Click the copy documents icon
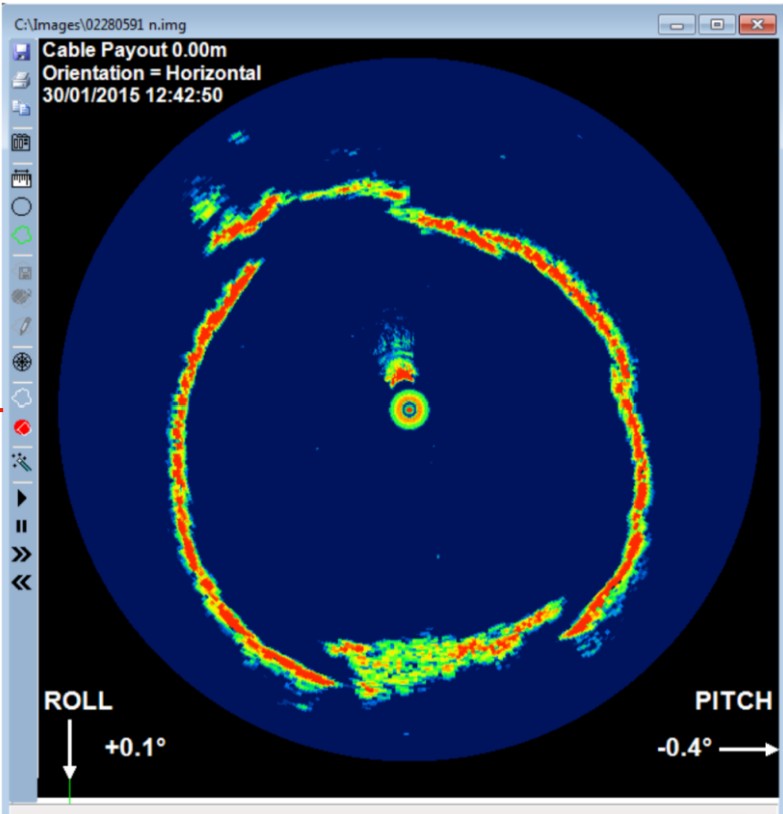The width and height of the screenshot is (783, 814). click(21, 108)
